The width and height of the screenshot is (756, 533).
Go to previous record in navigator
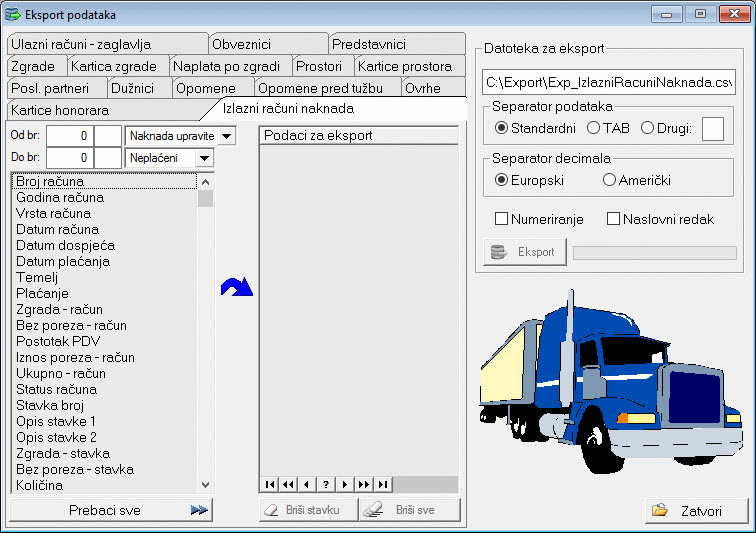pos(306,484)
